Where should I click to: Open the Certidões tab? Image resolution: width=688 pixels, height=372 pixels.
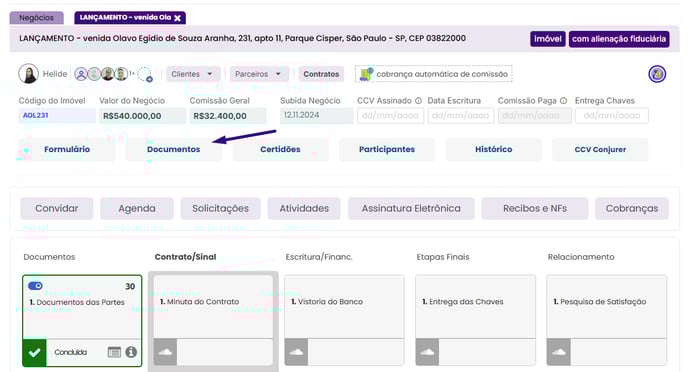coord(280,150)
